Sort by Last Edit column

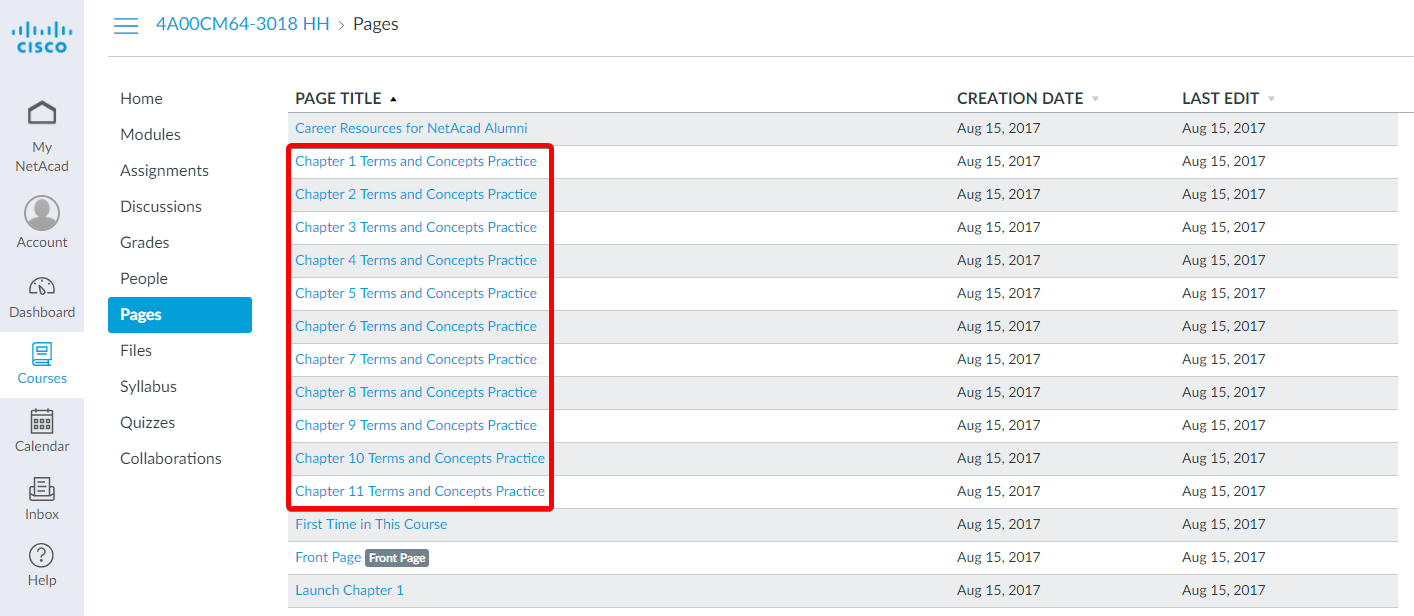(1220, 98)
